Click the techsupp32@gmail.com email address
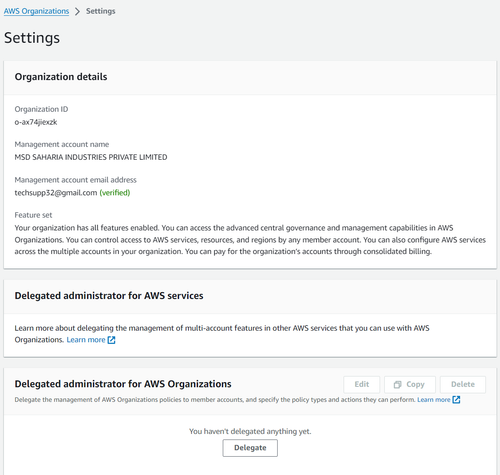Viewport: 500px width, 475px height. [x=56, y=193]
